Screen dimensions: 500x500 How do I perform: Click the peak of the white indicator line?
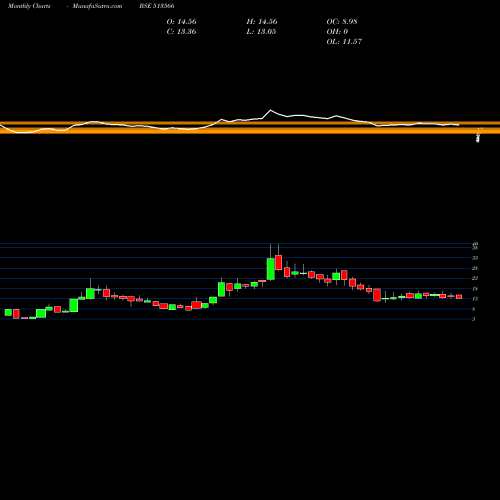271,110
